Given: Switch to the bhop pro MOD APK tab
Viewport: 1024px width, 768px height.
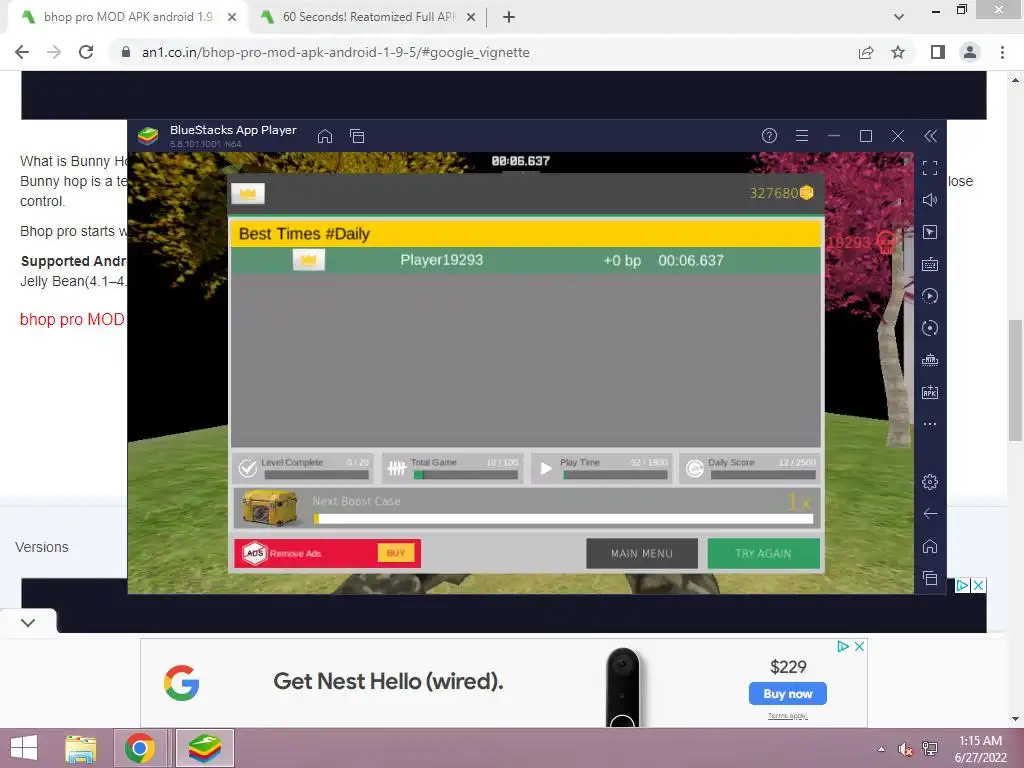Looking at the screenshot, I should pyautogui.click(x=128, y=17).
